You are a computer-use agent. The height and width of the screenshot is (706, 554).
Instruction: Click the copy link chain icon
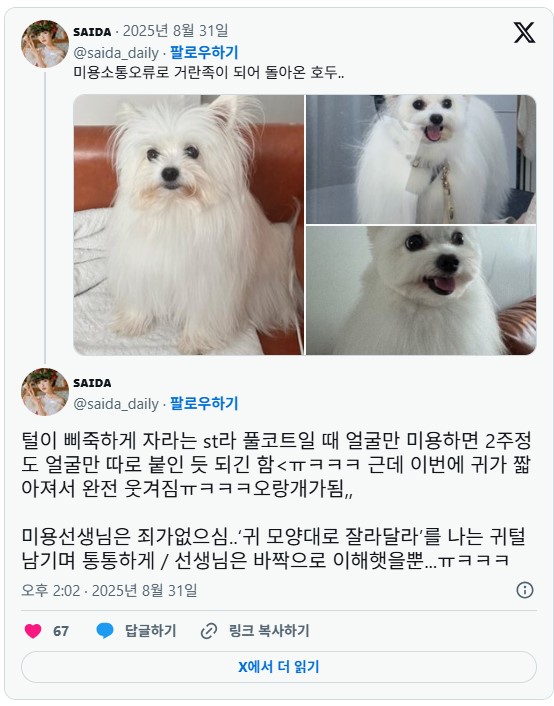point(209,631)
